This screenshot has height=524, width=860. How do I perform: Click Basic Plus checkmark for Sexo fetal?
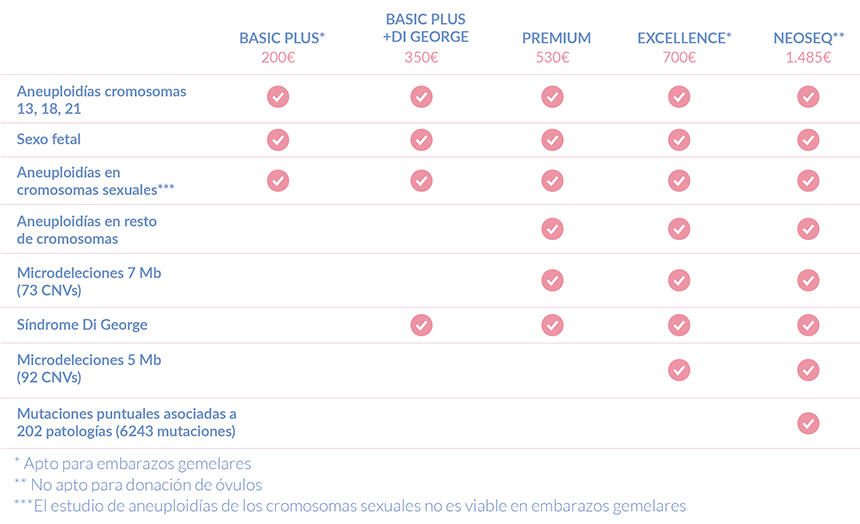(x=278, y=139)
